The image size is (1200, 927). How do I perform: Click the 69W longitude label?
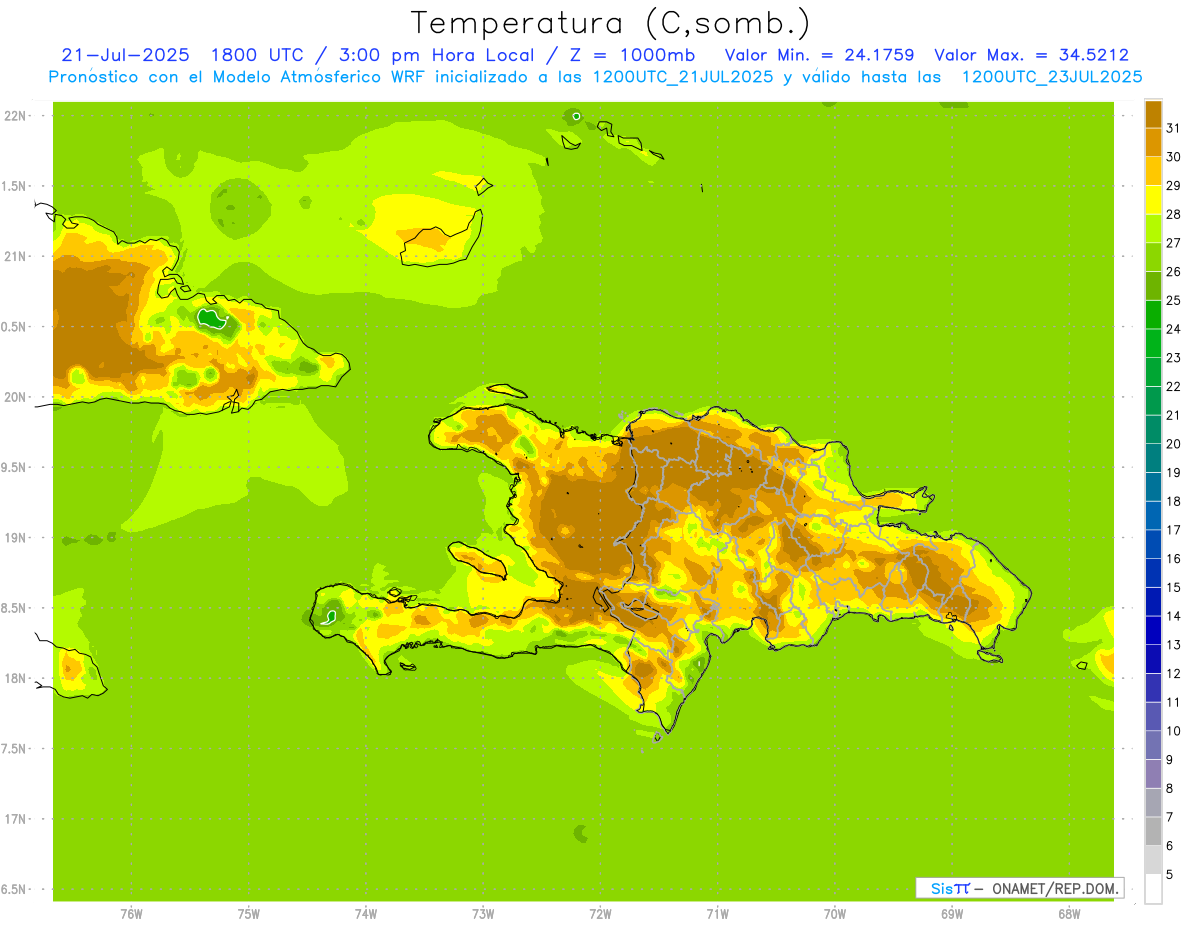pos(952,913)
